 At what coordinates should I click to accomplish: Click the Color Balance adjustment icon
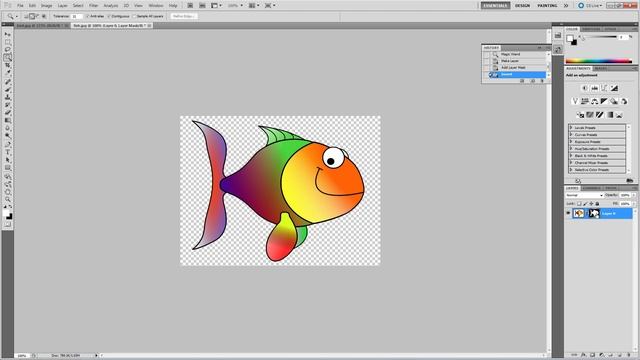(x=594, y=101)
